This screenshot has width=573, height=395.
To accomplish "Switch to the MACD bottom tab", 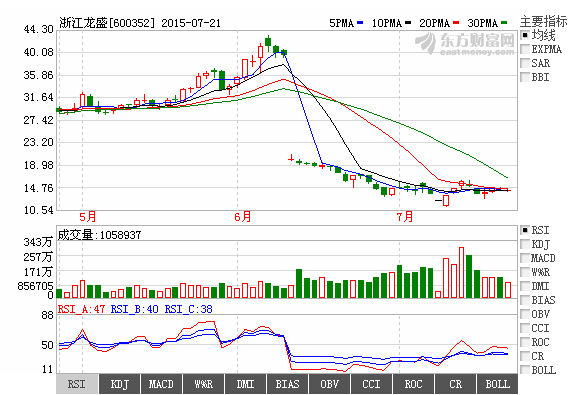I will tap(161, 384).
